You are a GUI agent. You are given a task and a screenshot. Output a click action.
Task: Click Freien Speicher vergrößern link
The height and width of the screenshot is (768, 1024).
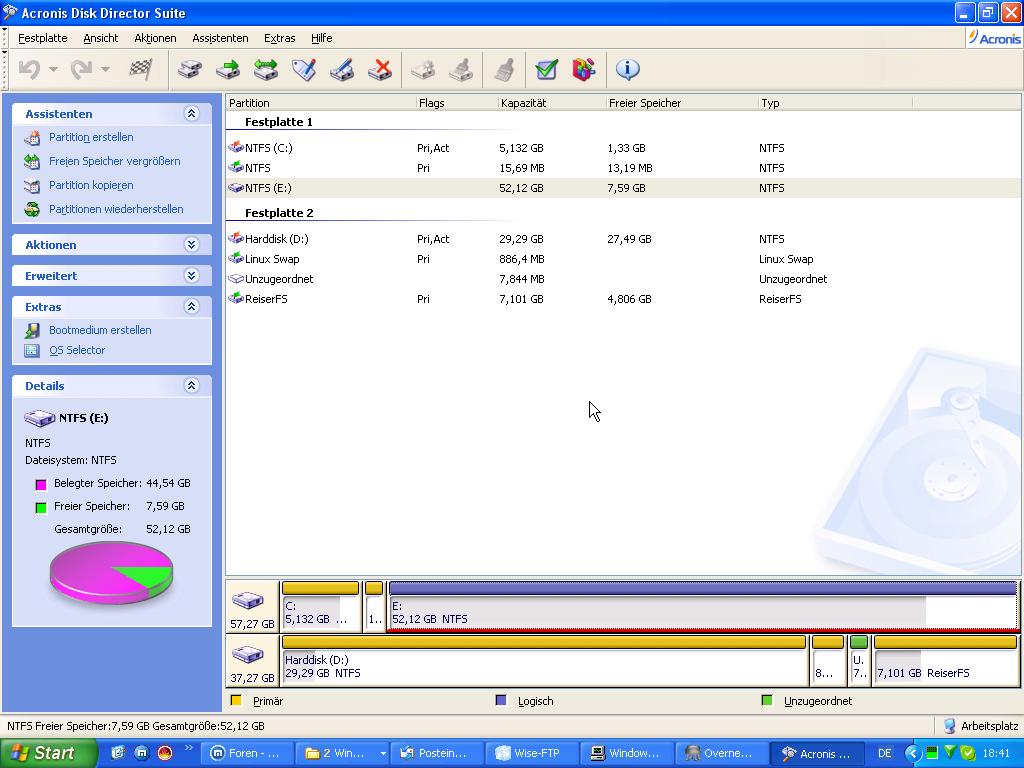114,161
